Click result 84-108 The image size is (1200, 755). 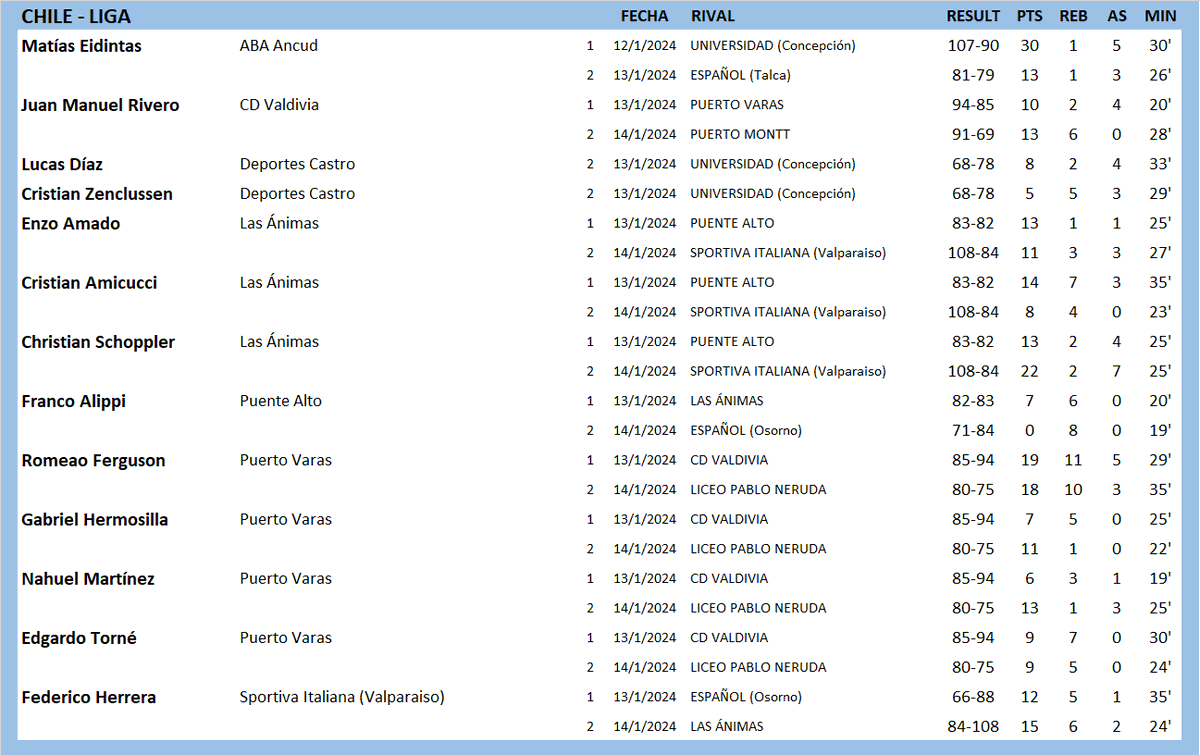tap(973, 726)
